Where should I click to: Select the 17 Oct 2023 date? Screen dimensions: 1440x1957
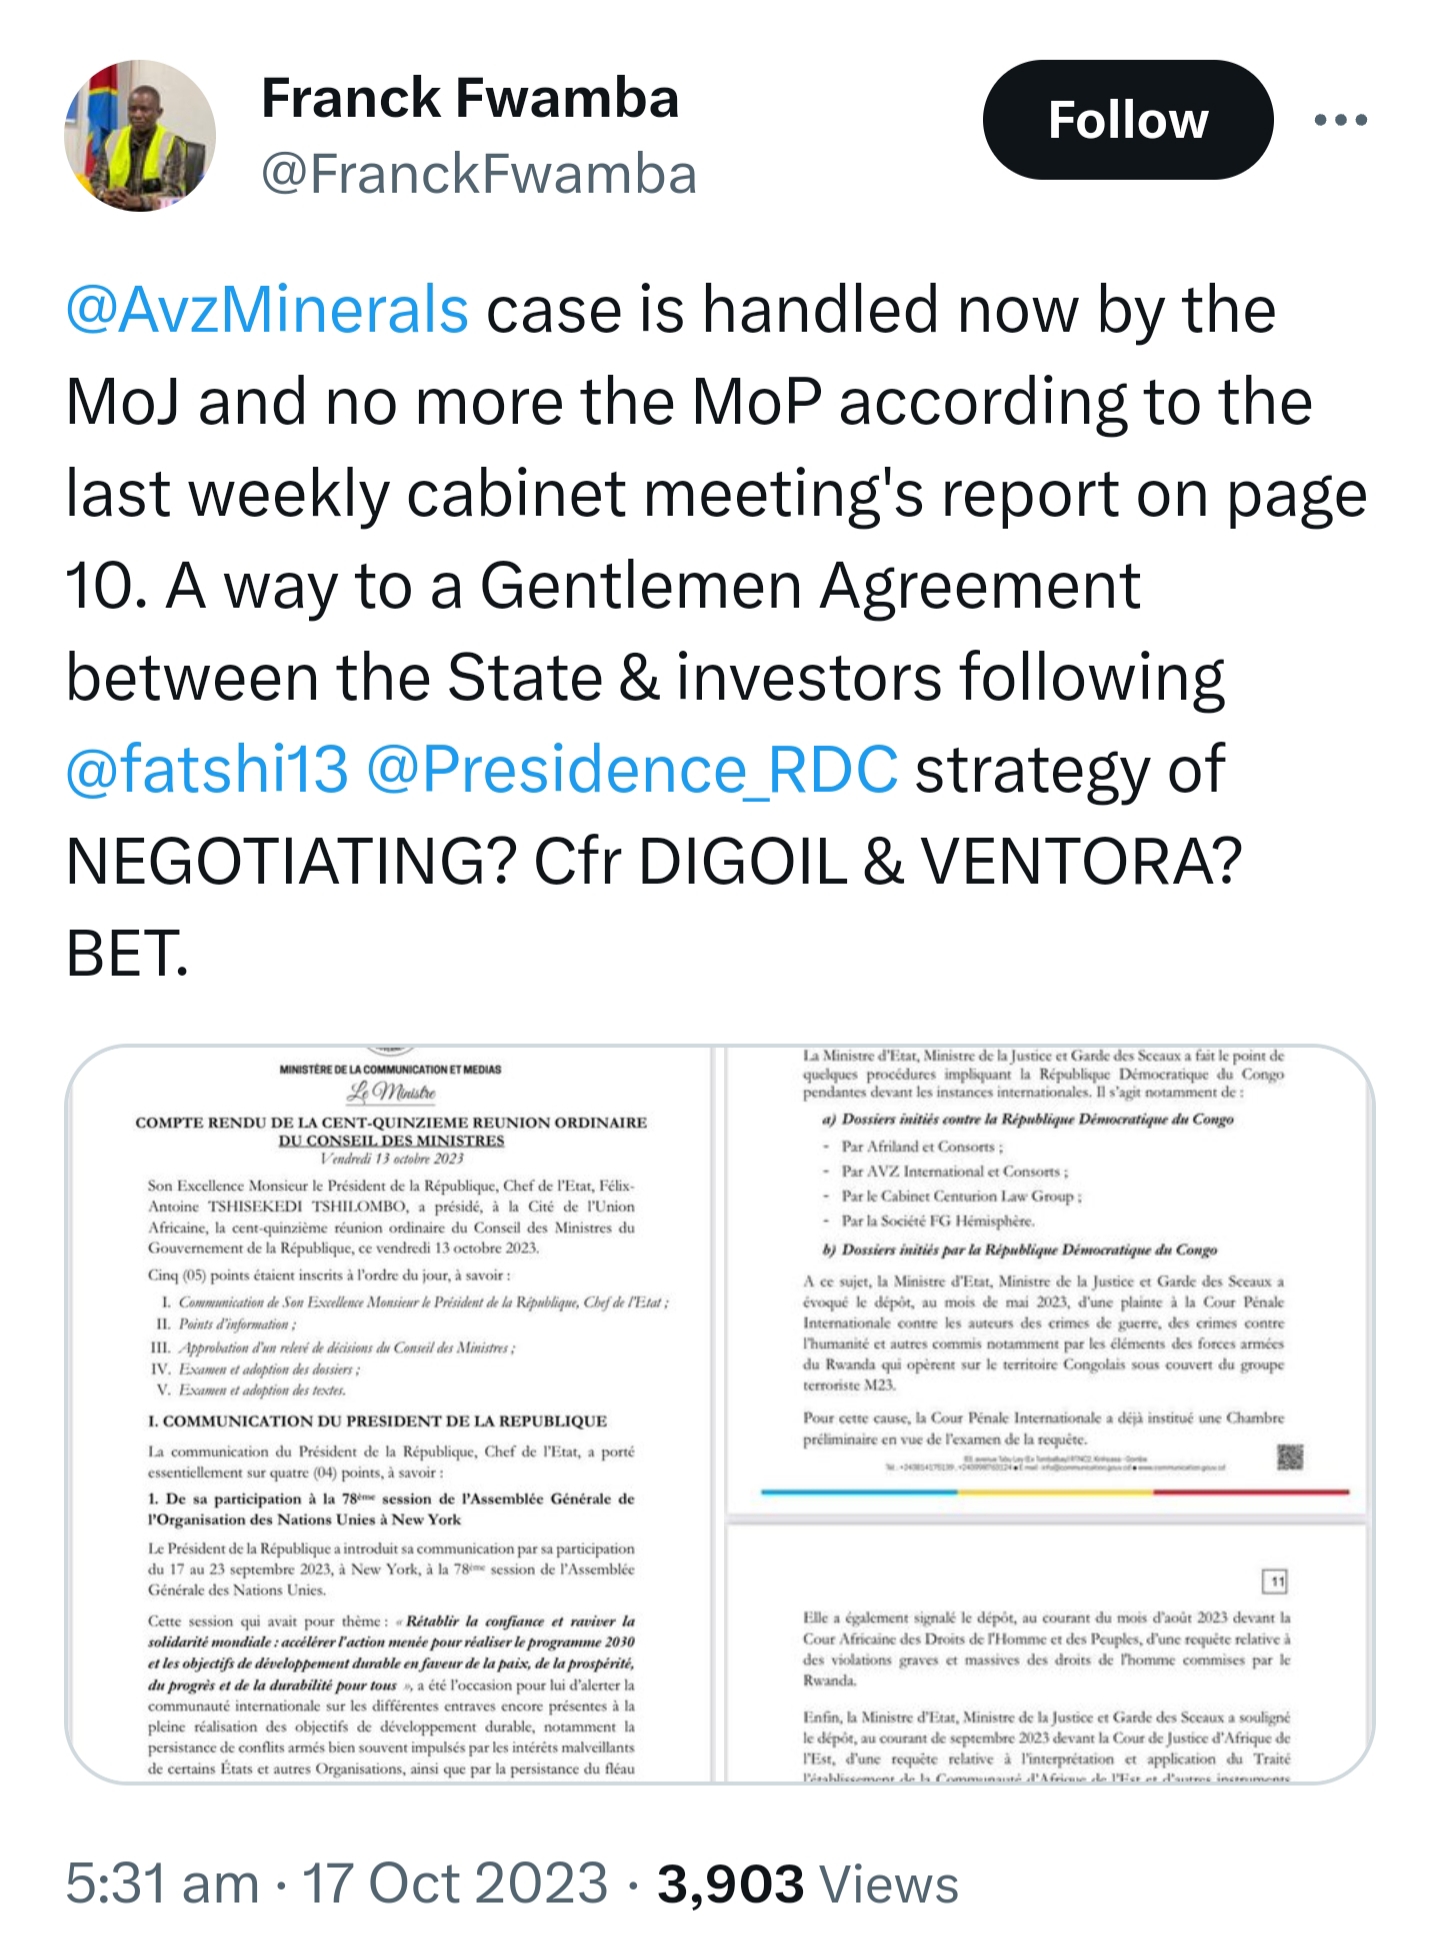[455, 1885]
